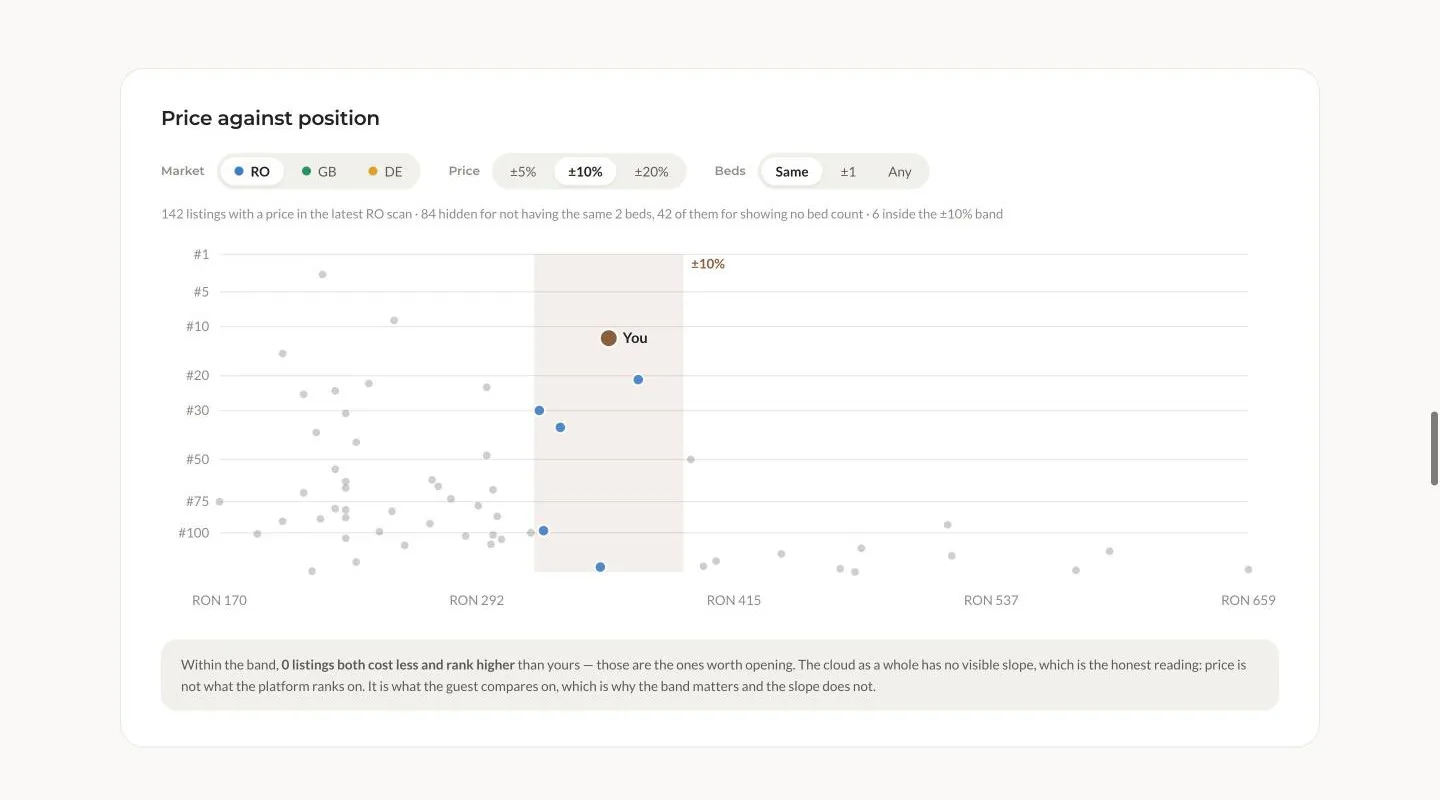Click the #100 rank axis label

tap(194, 532)
